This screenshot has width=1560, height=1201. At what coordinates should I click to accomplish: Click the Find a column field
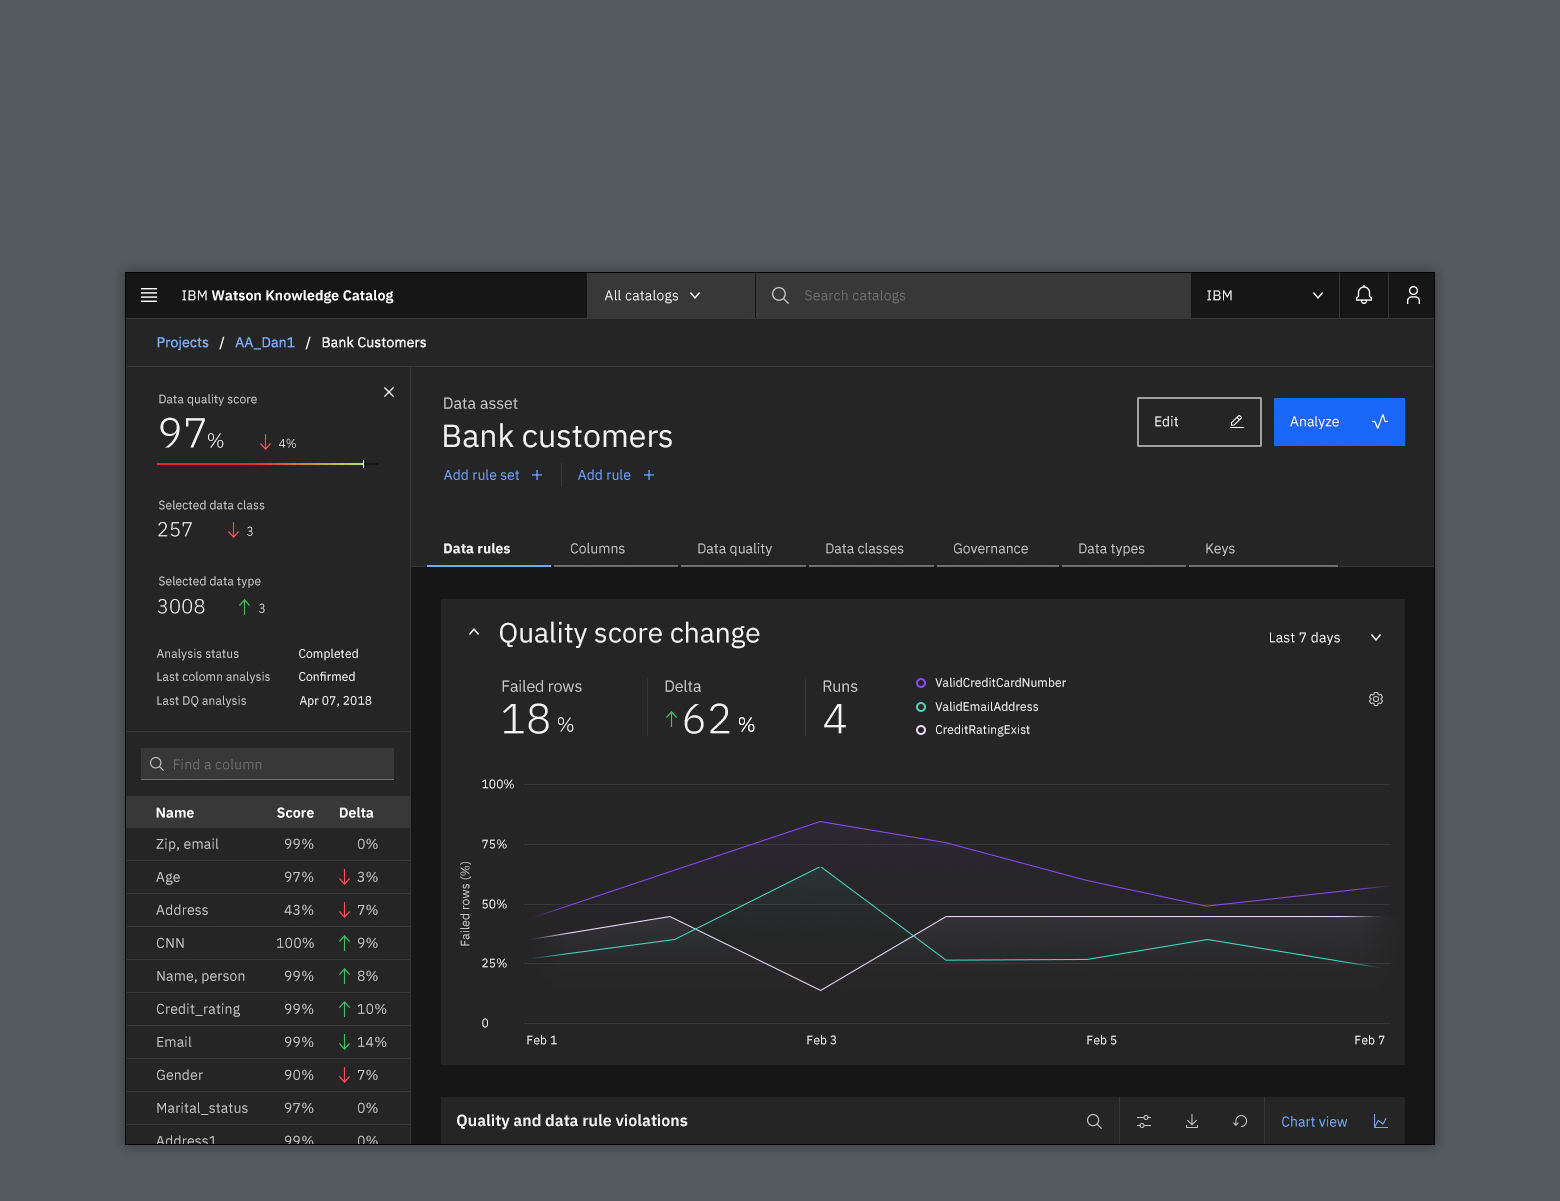[x=268, y=764]
